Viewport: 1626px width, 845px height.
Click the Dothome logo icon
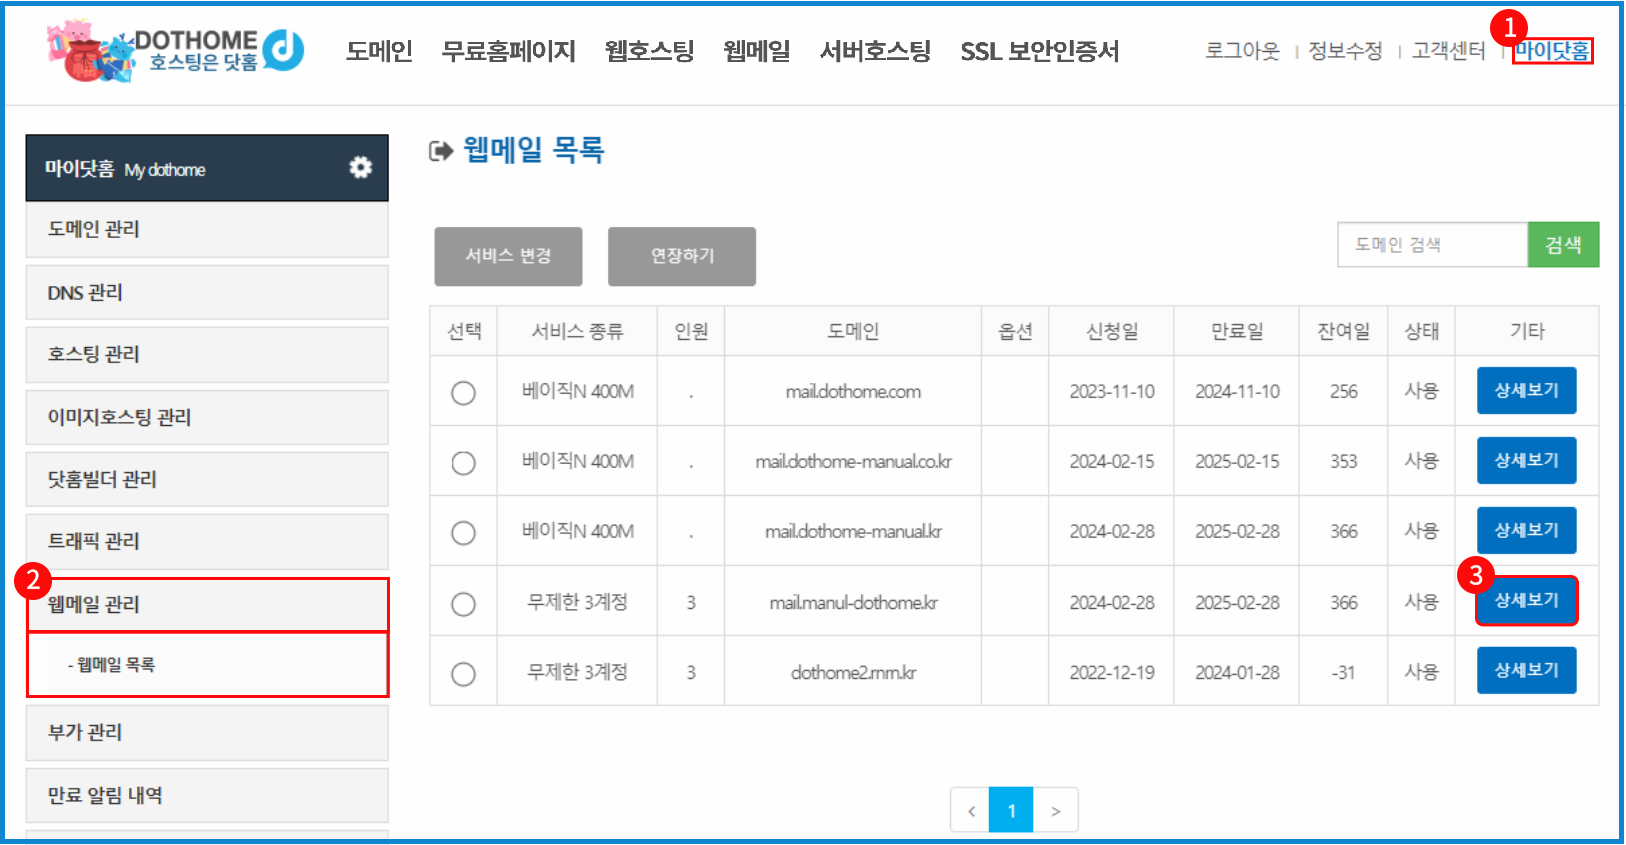[175, 50]
